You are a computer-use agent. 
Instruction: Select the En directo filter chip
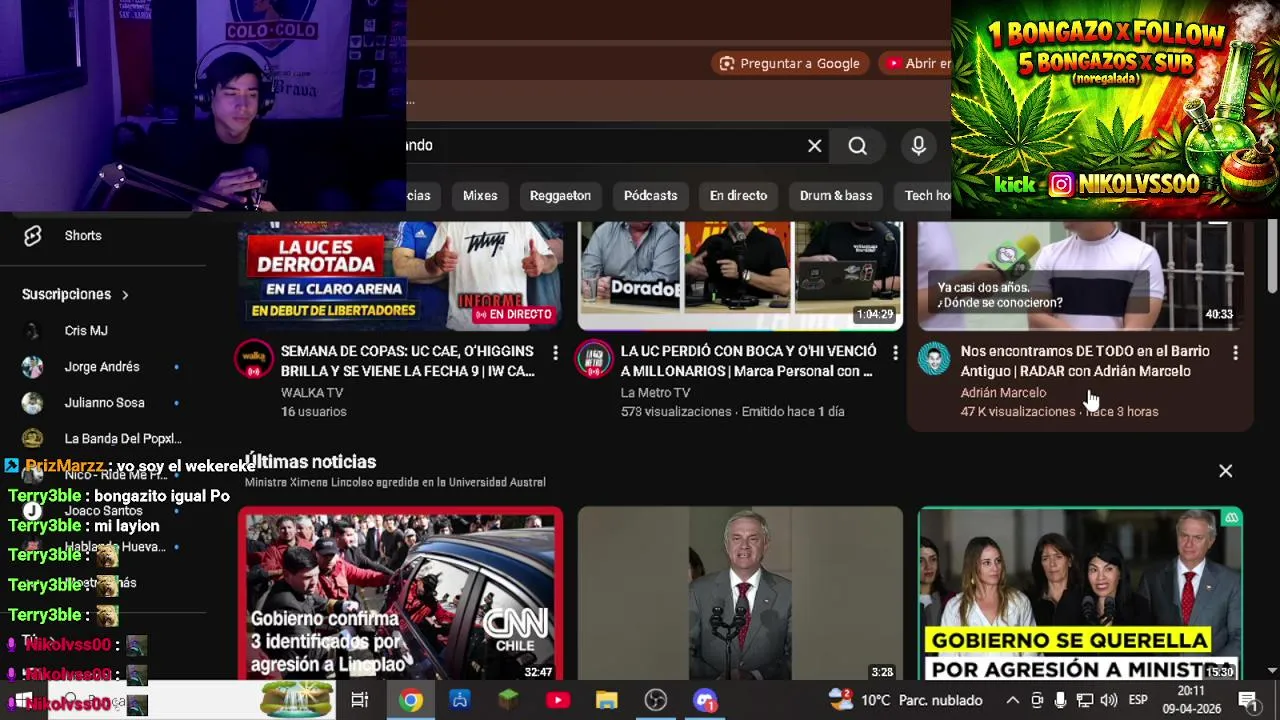click(739, 196)
